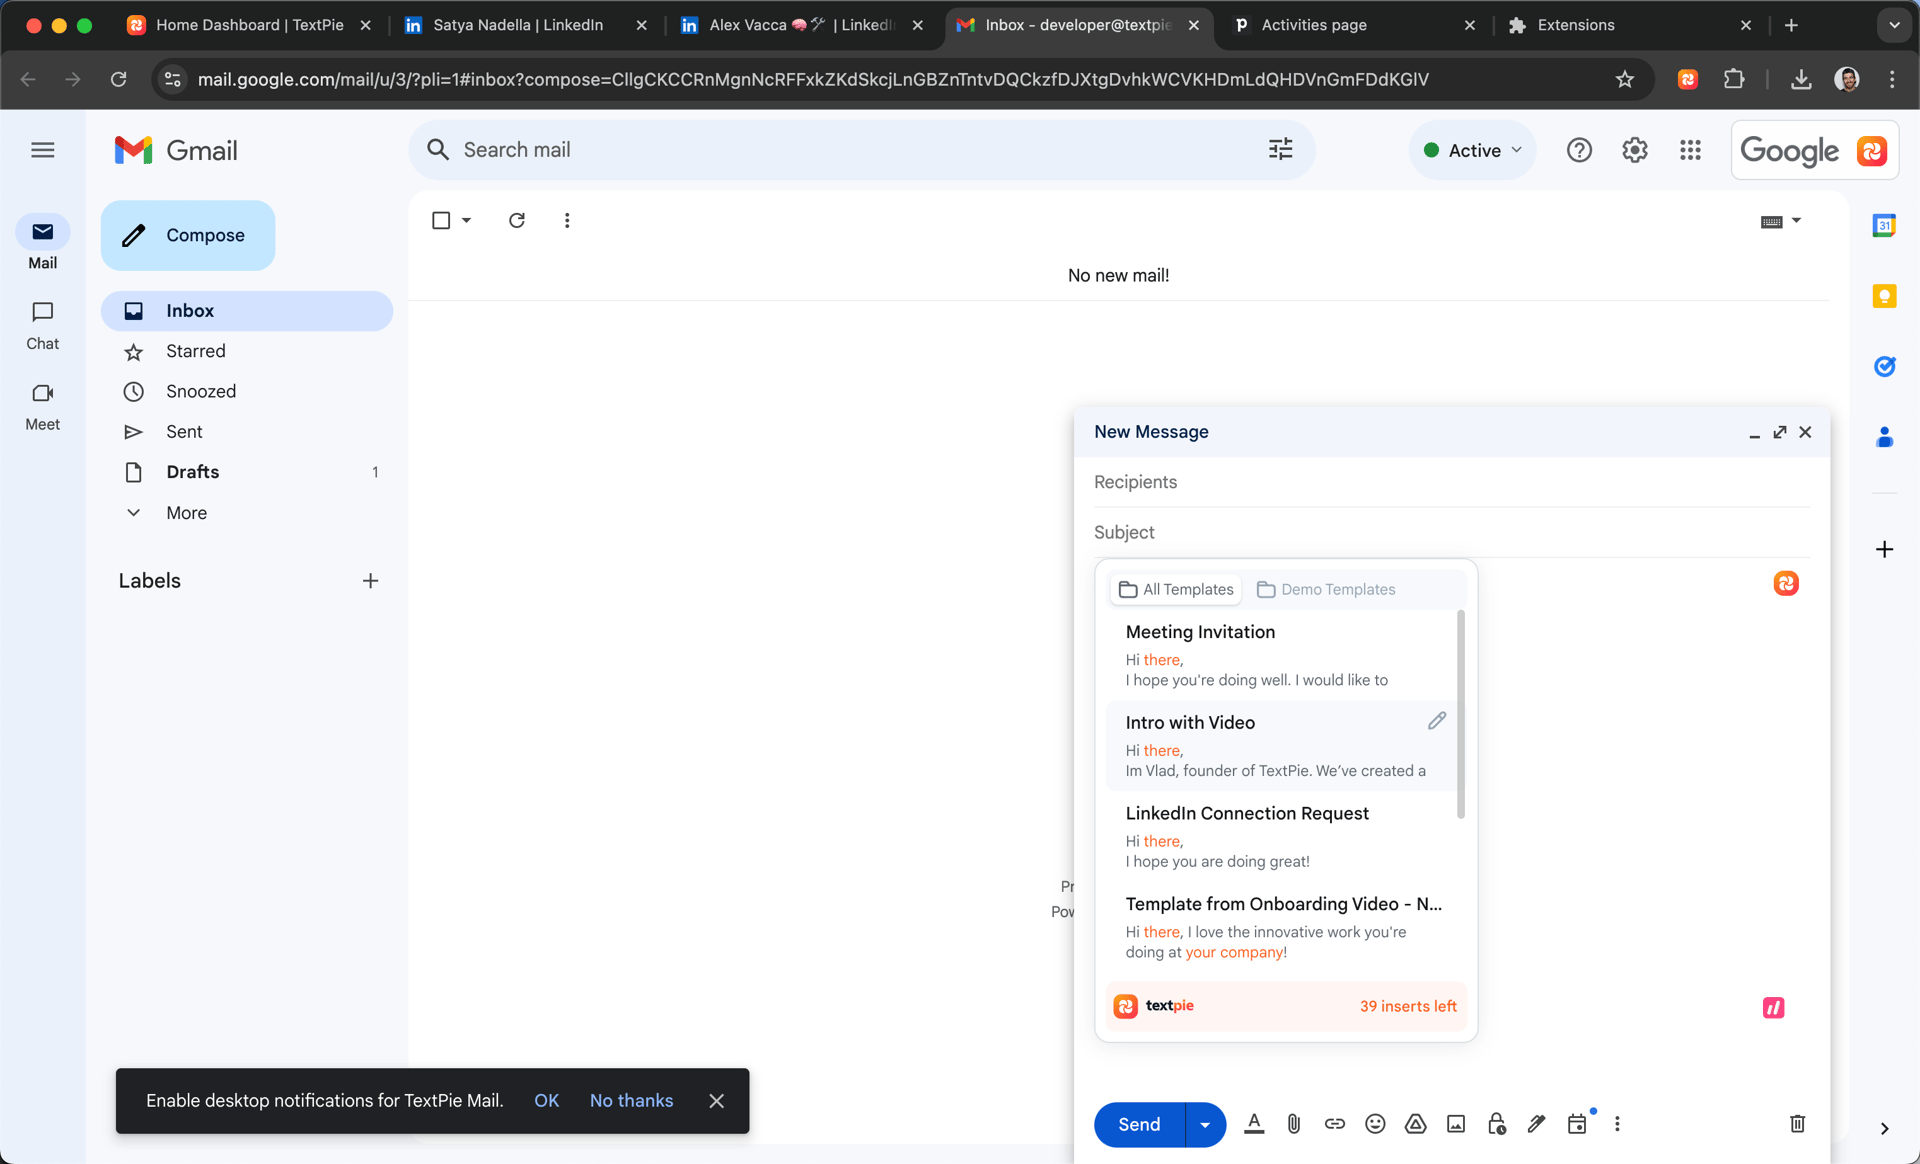Open Google Calendar side panel
The image size is (1920, 1164).
tap(1885, 226)
